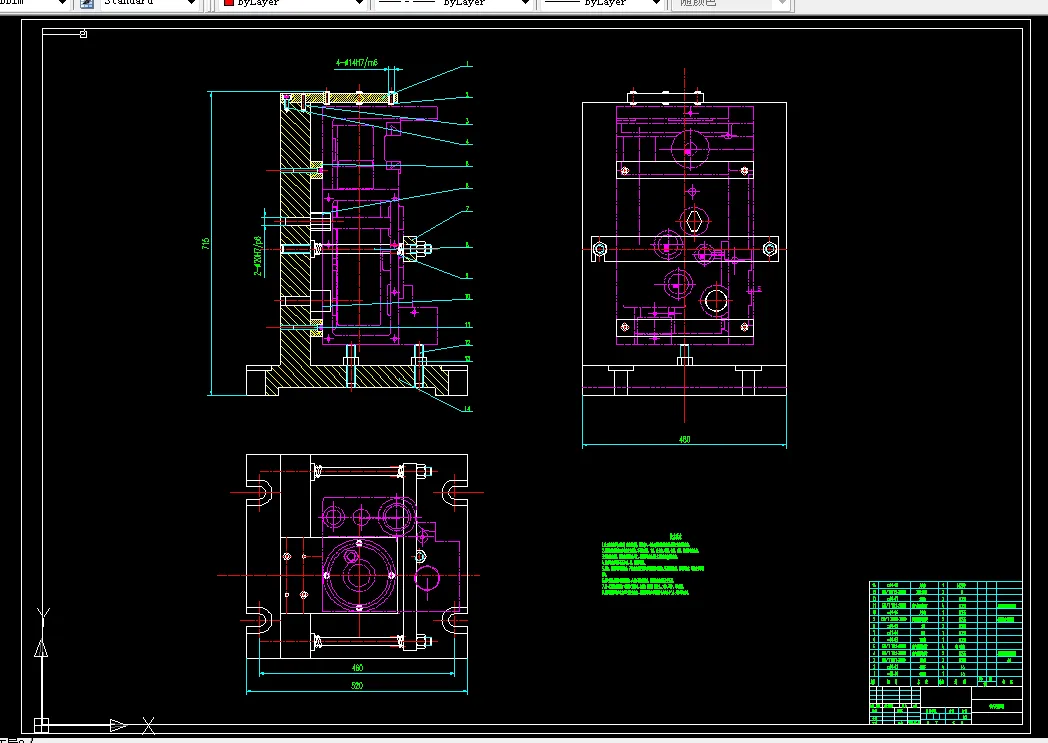The image size is (1048, 743).
Task: Click the red ByLayer color swatch
Action: [x=229, y=3]
